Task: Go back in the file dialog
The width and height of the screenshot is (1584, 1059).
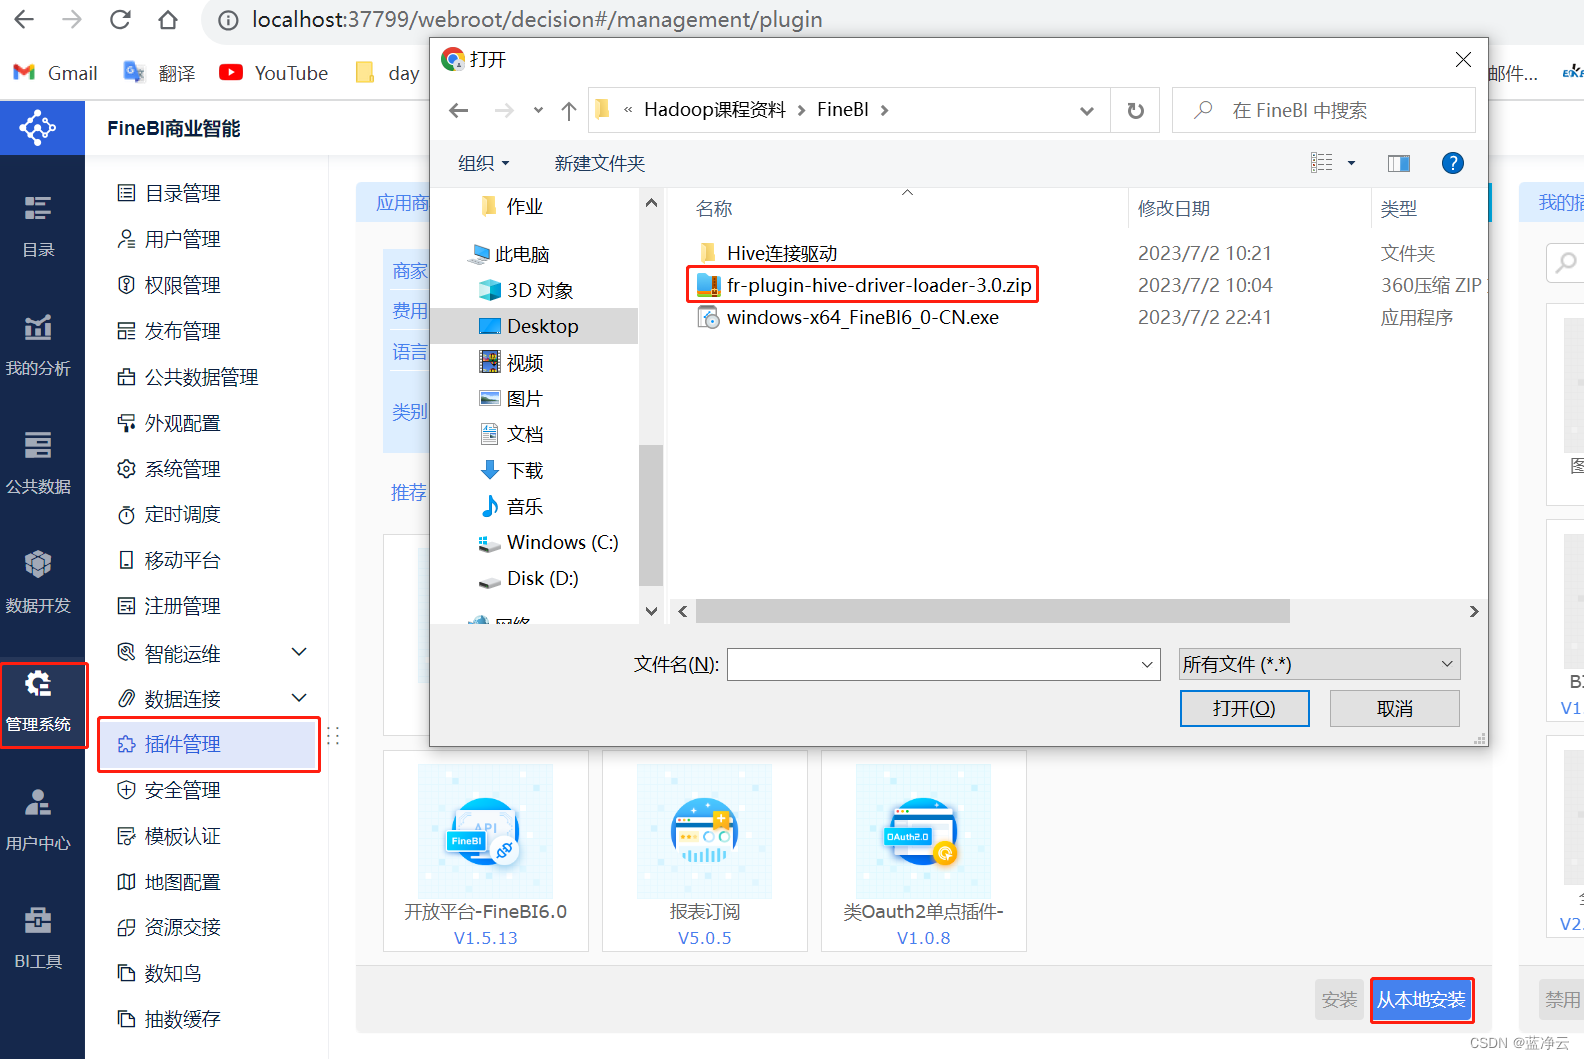Action: 459,110
